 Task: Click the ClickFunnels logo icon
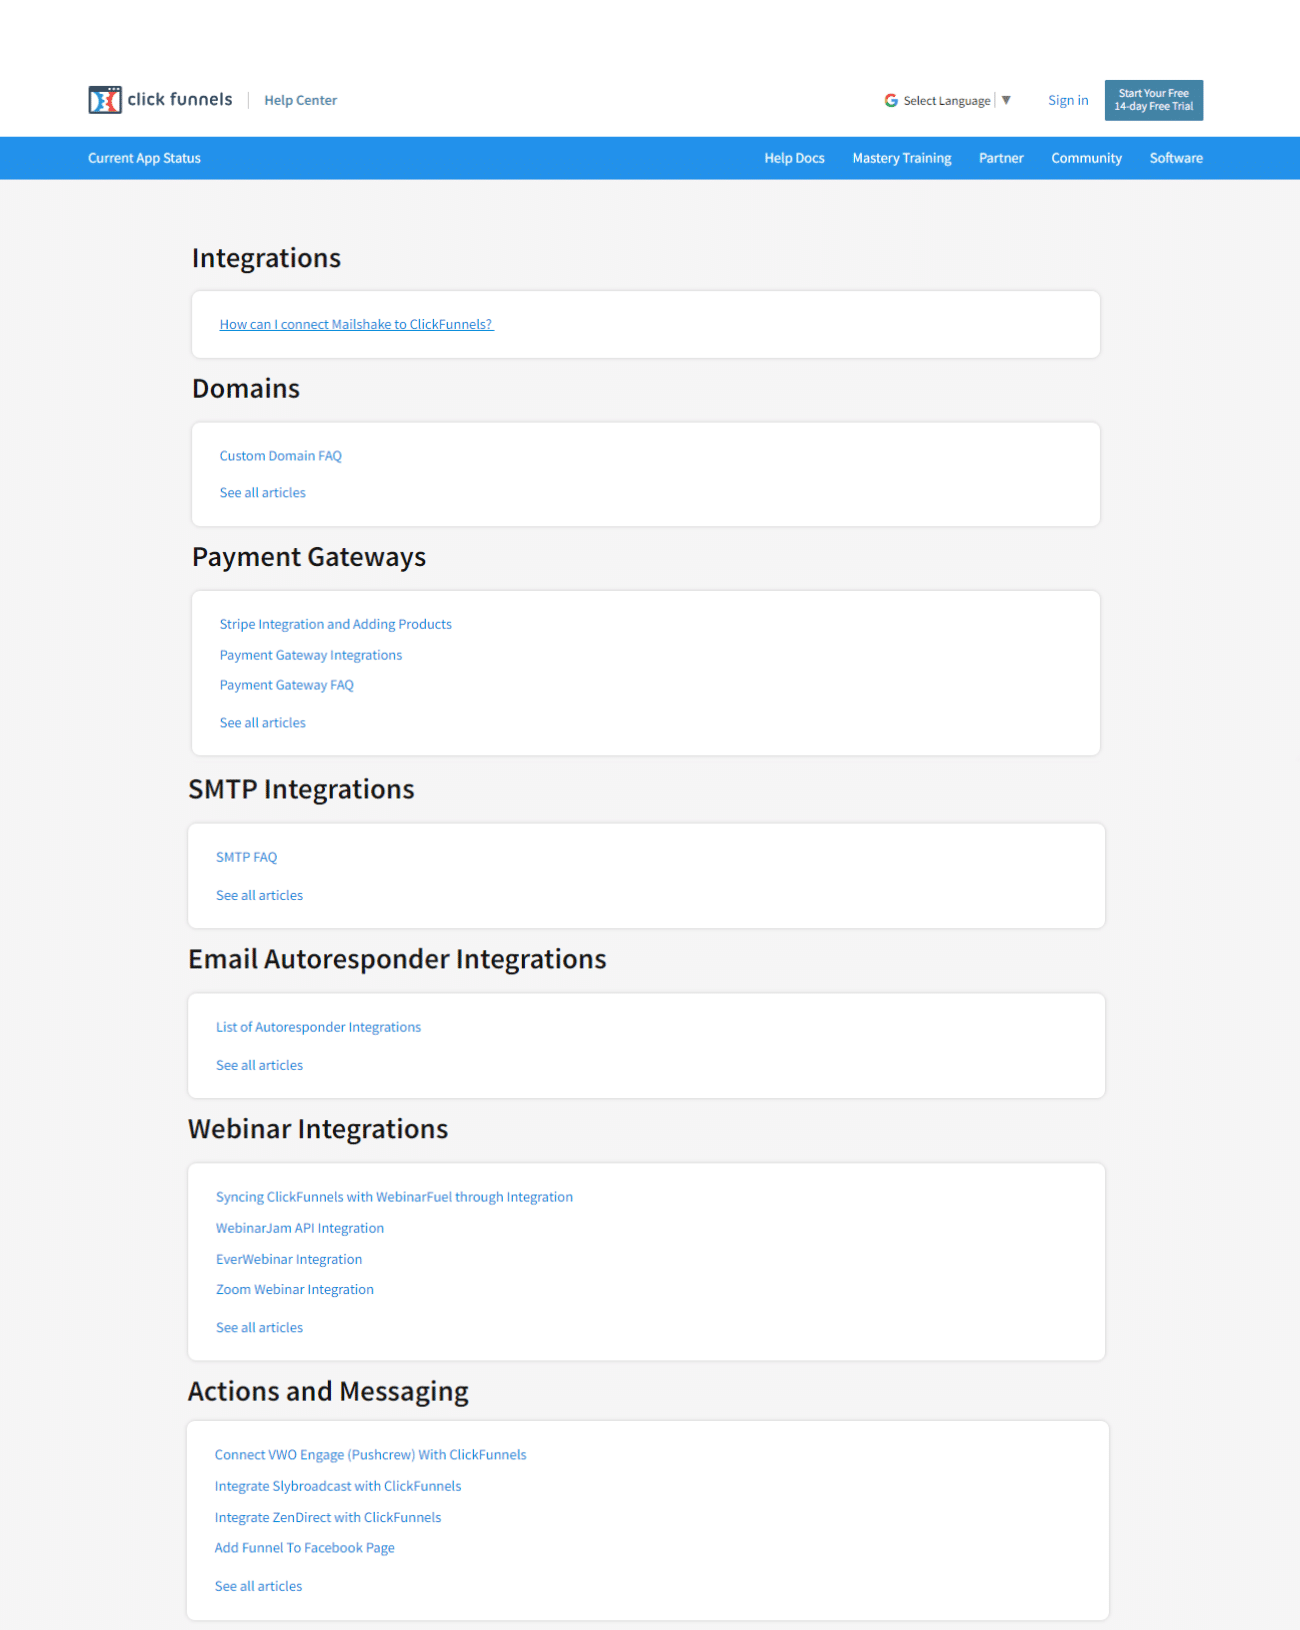[x=105, y=100]
